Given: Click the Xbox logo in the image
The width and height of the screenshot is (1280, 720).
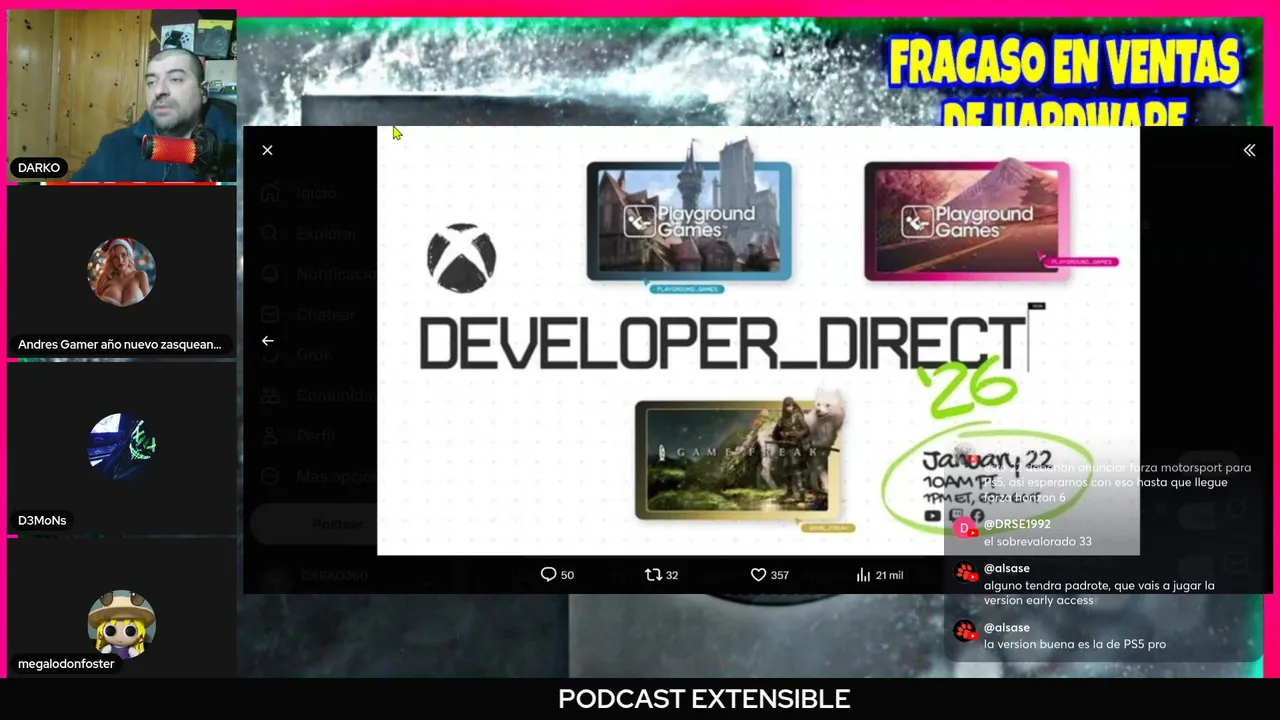Looking at the screenshot, I should pyautogui.click(x=461, y=258).
